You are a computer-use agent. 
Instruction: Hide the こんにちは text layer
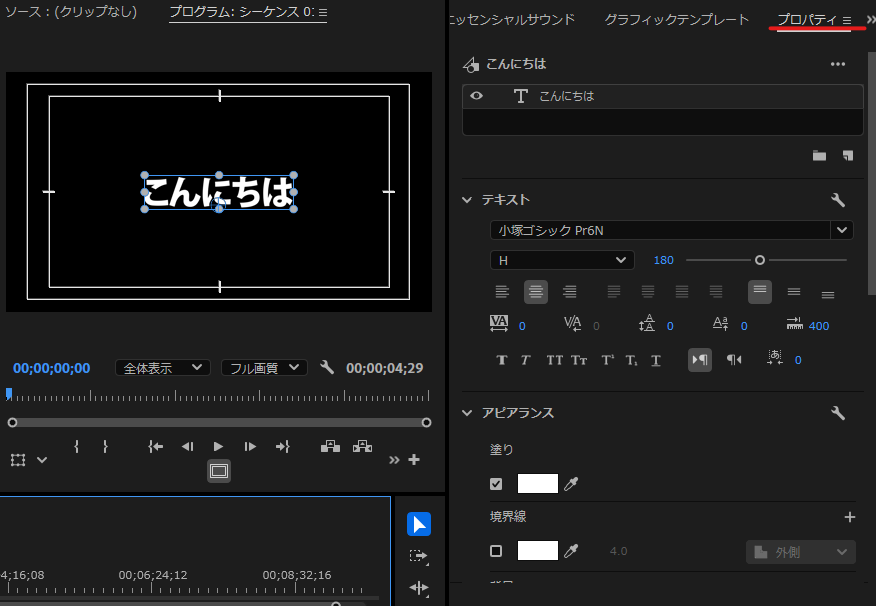coord(477,96)
